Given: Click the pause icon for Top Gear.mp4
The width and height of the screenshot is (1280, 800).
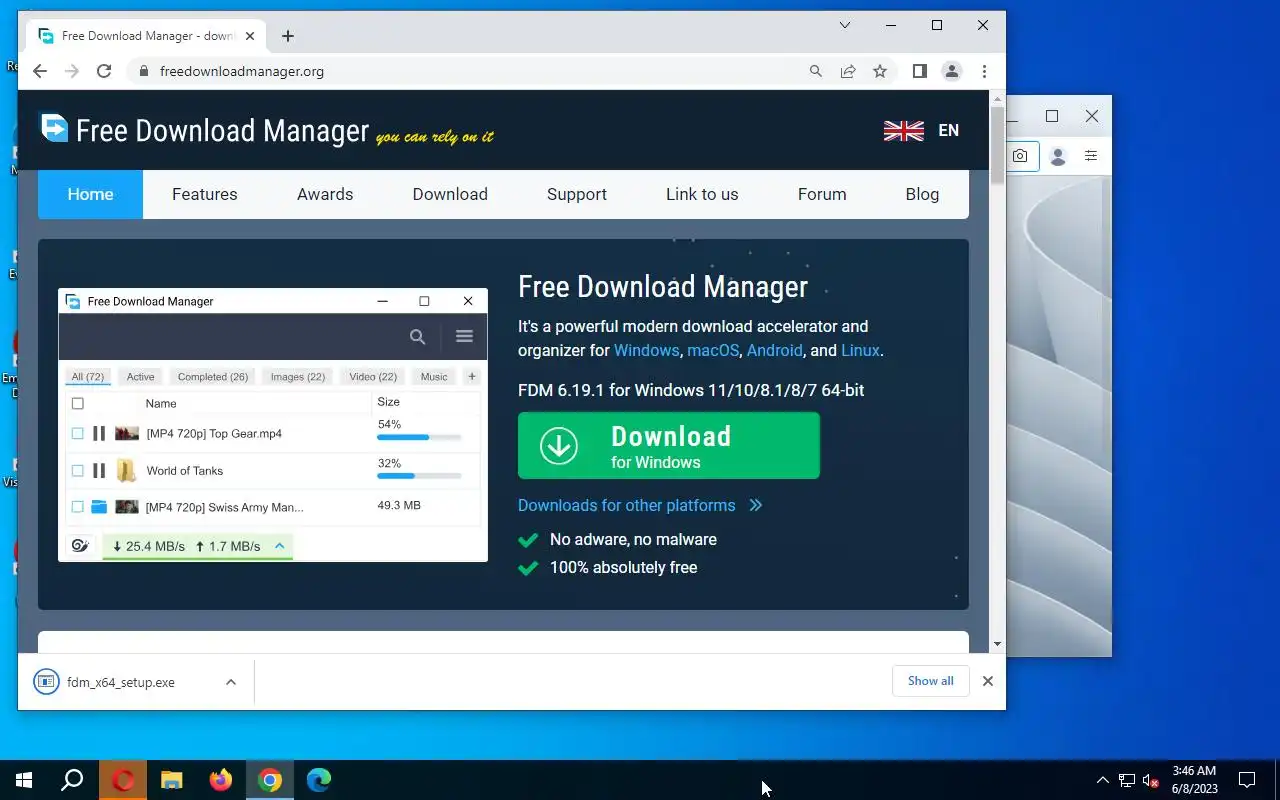Looking at the screenshot, I should [x=99, y=434].
